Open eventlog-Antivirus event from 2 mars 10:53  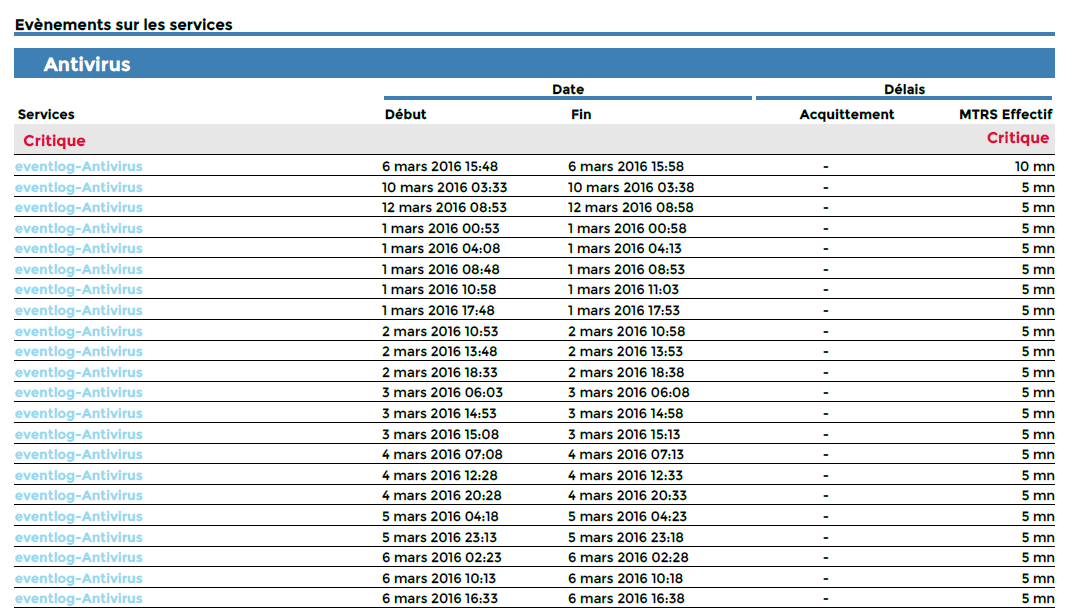(78, 330)
